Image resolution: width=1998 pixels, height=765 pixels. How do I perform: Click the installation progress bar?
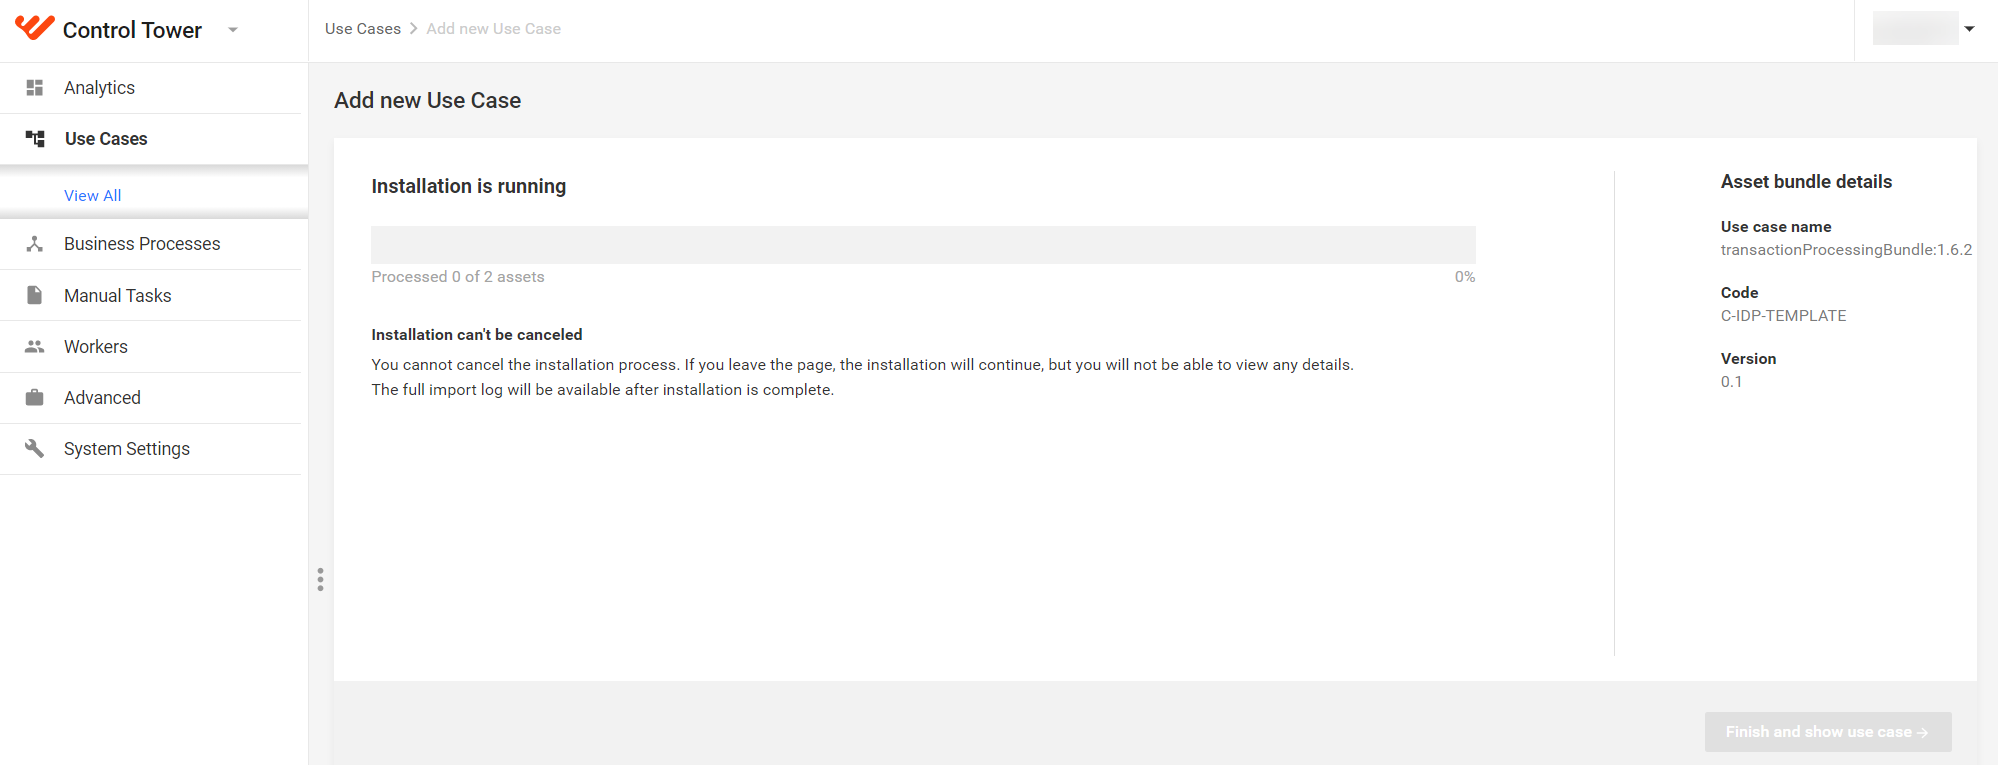(923, 245)
